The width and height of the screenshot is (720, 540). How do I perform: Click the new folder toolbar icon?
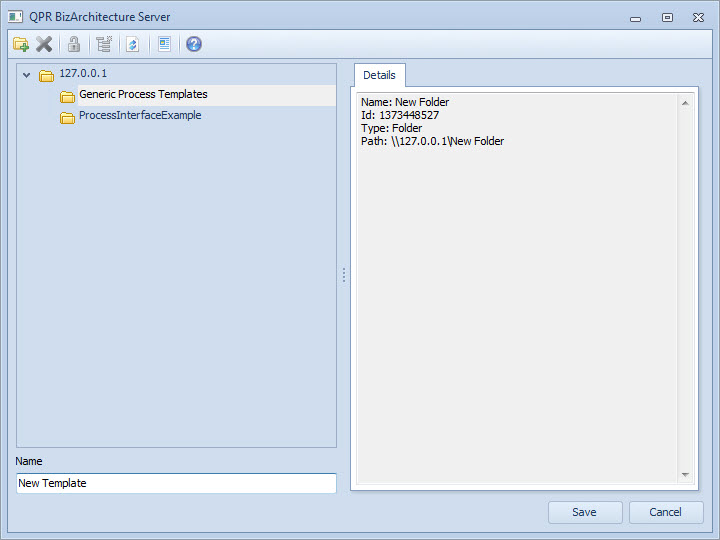pos(21,44)
